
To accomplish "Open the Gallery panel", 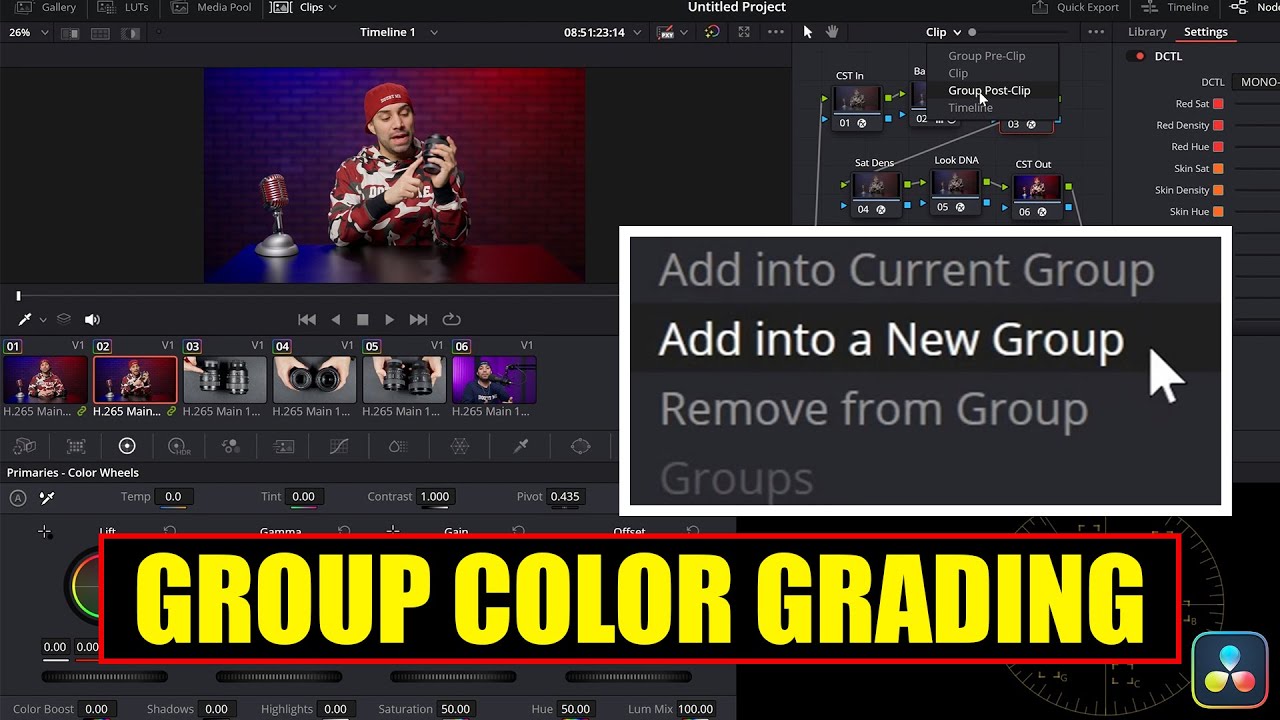I will pyautogui.click(x=46, y=7).
